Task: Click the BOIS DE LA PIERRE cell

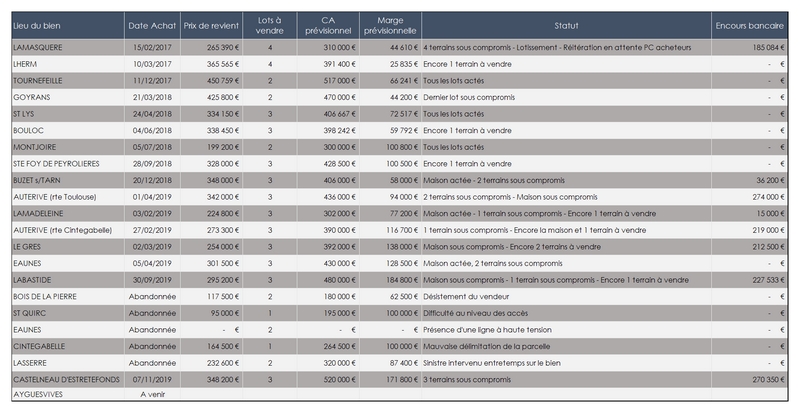Action: 68,297
